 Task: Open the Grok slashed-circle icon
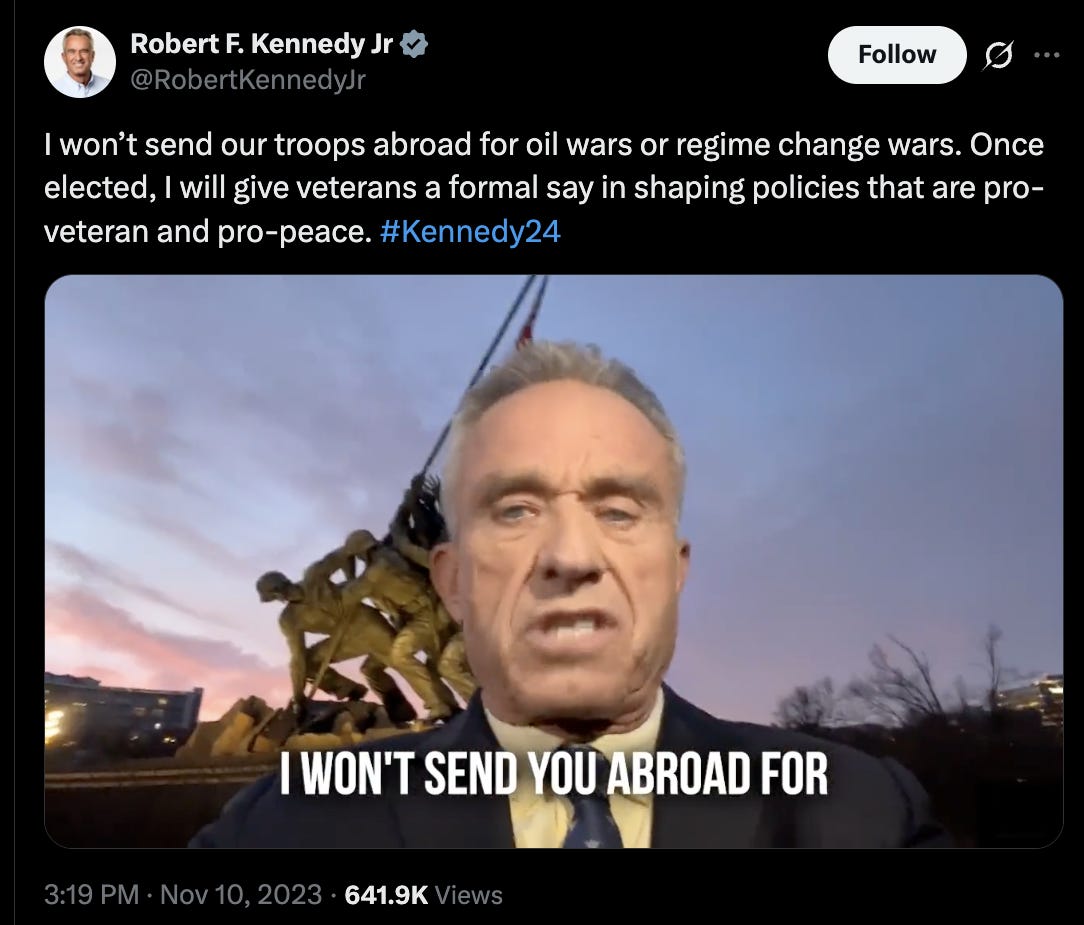(998, 55)
